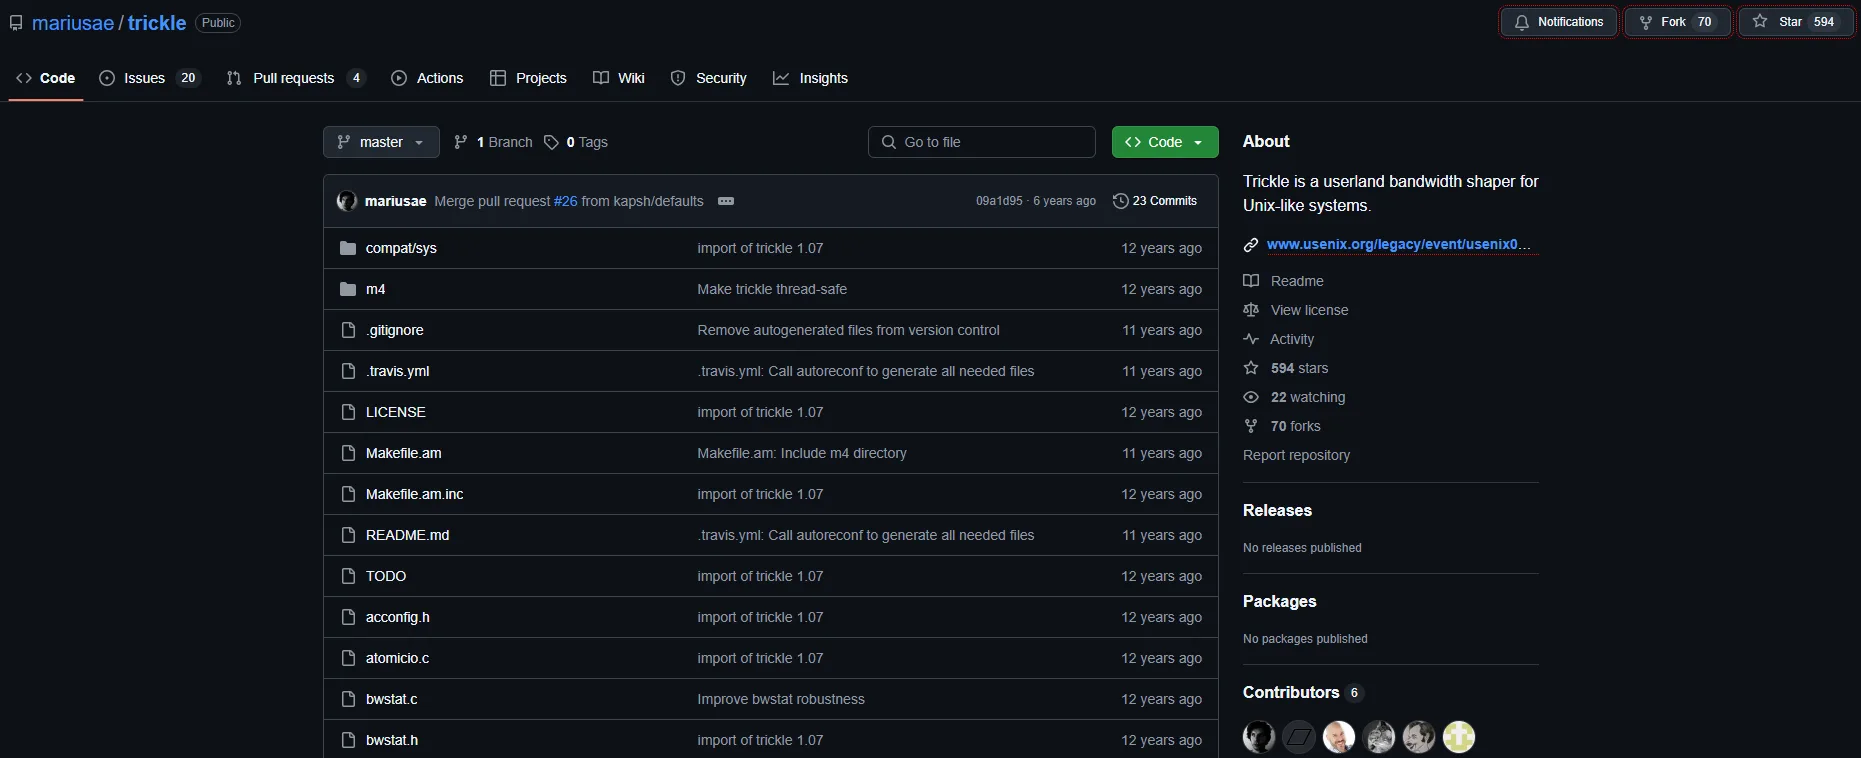View the 0 Tags link

point(576,142)
